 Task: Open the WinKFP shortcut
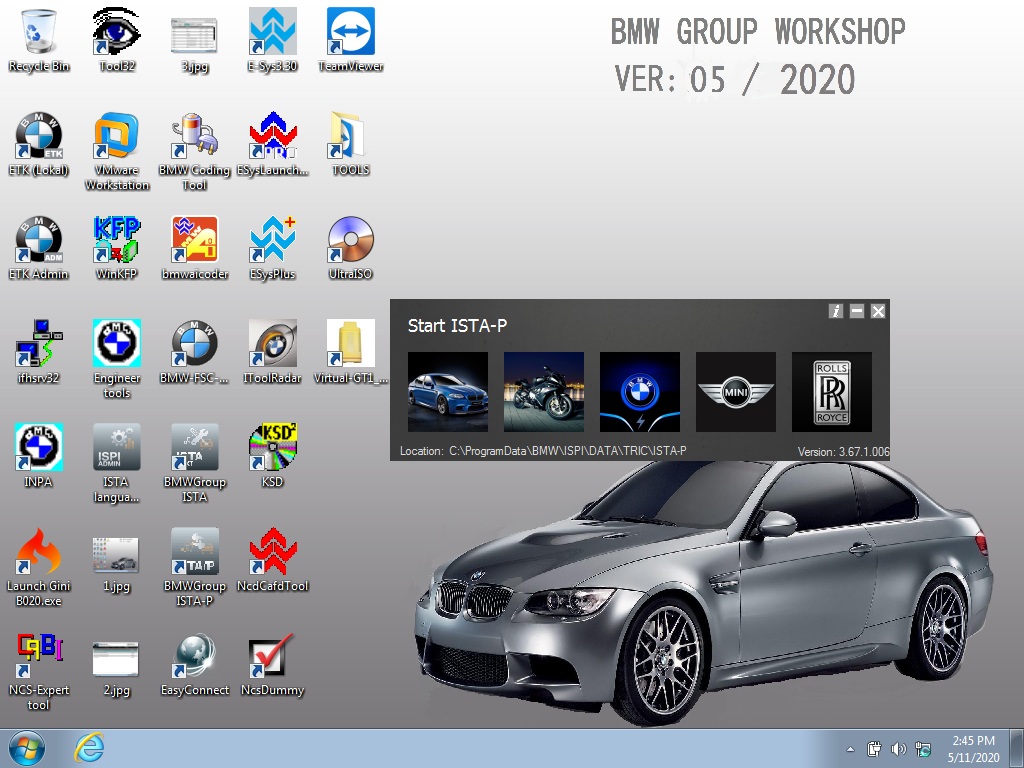click(x=116, y=248)
